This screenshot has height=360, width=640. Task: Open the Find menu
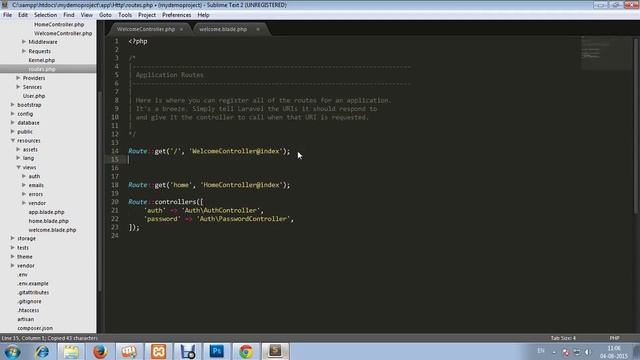(69, 15)
